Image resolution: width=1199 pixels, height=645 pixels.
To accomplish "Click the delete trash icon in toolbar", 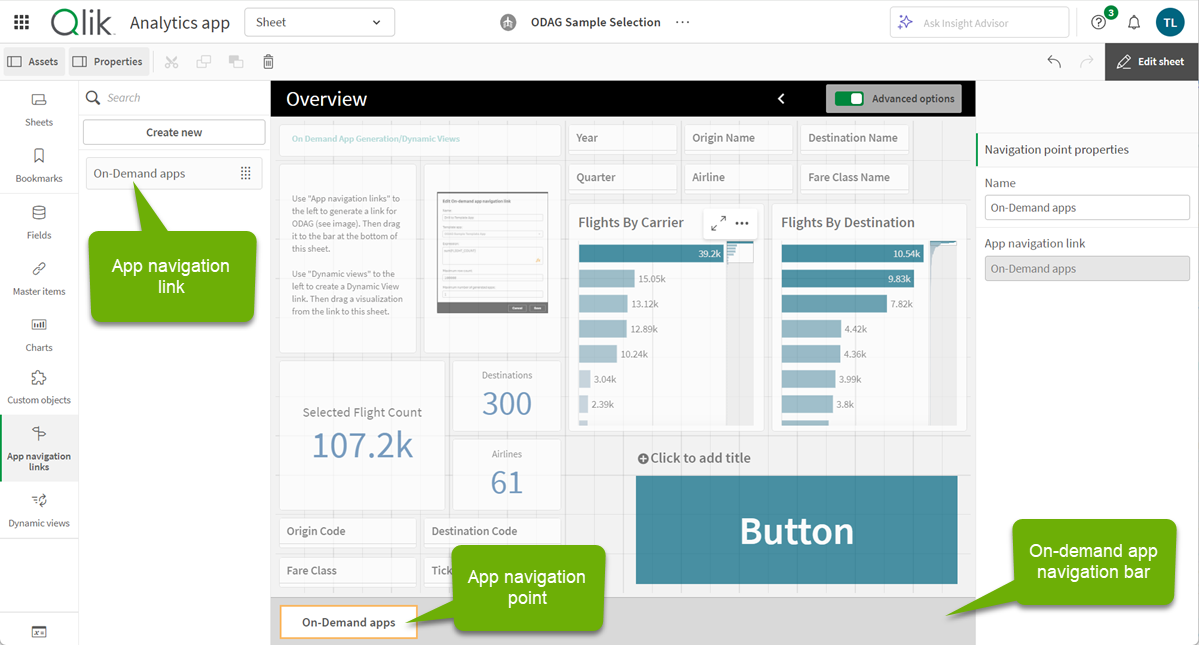I will tap(268, 62).
